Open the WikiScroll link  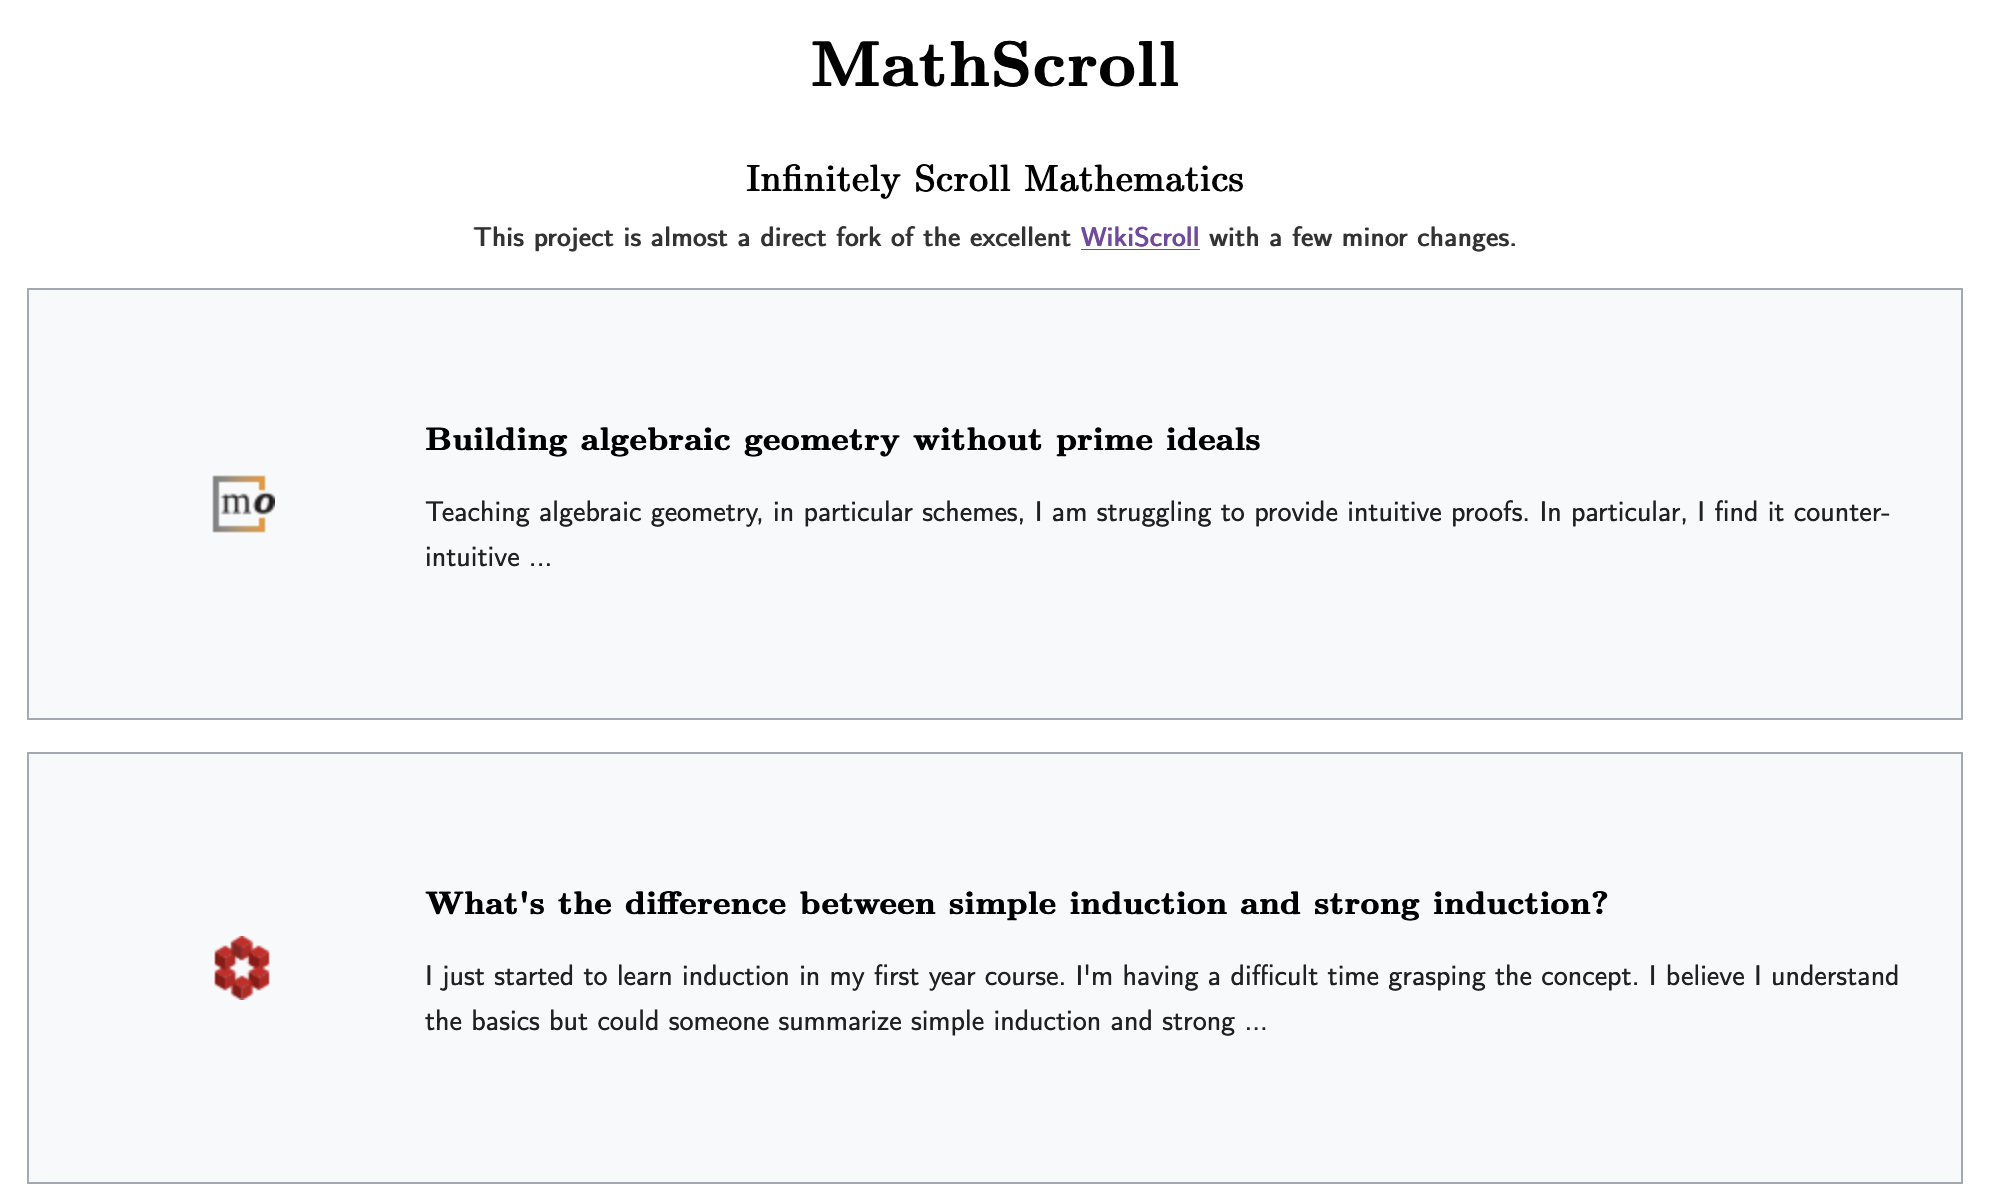(1139, 238)
